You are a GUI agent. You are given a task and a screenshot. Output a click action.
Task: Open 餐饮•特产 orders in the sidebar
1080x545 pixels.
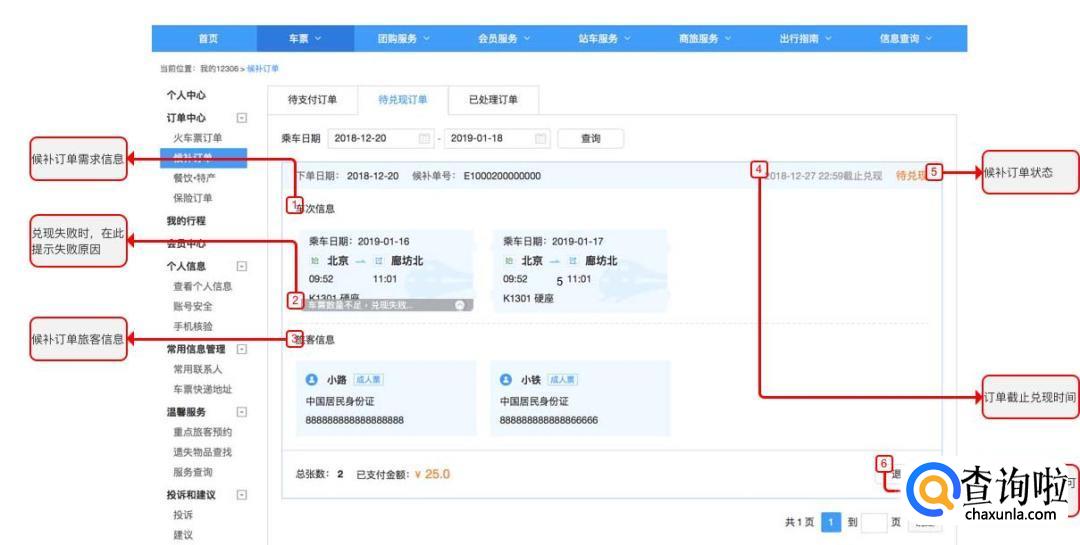[x=194, y=178]
